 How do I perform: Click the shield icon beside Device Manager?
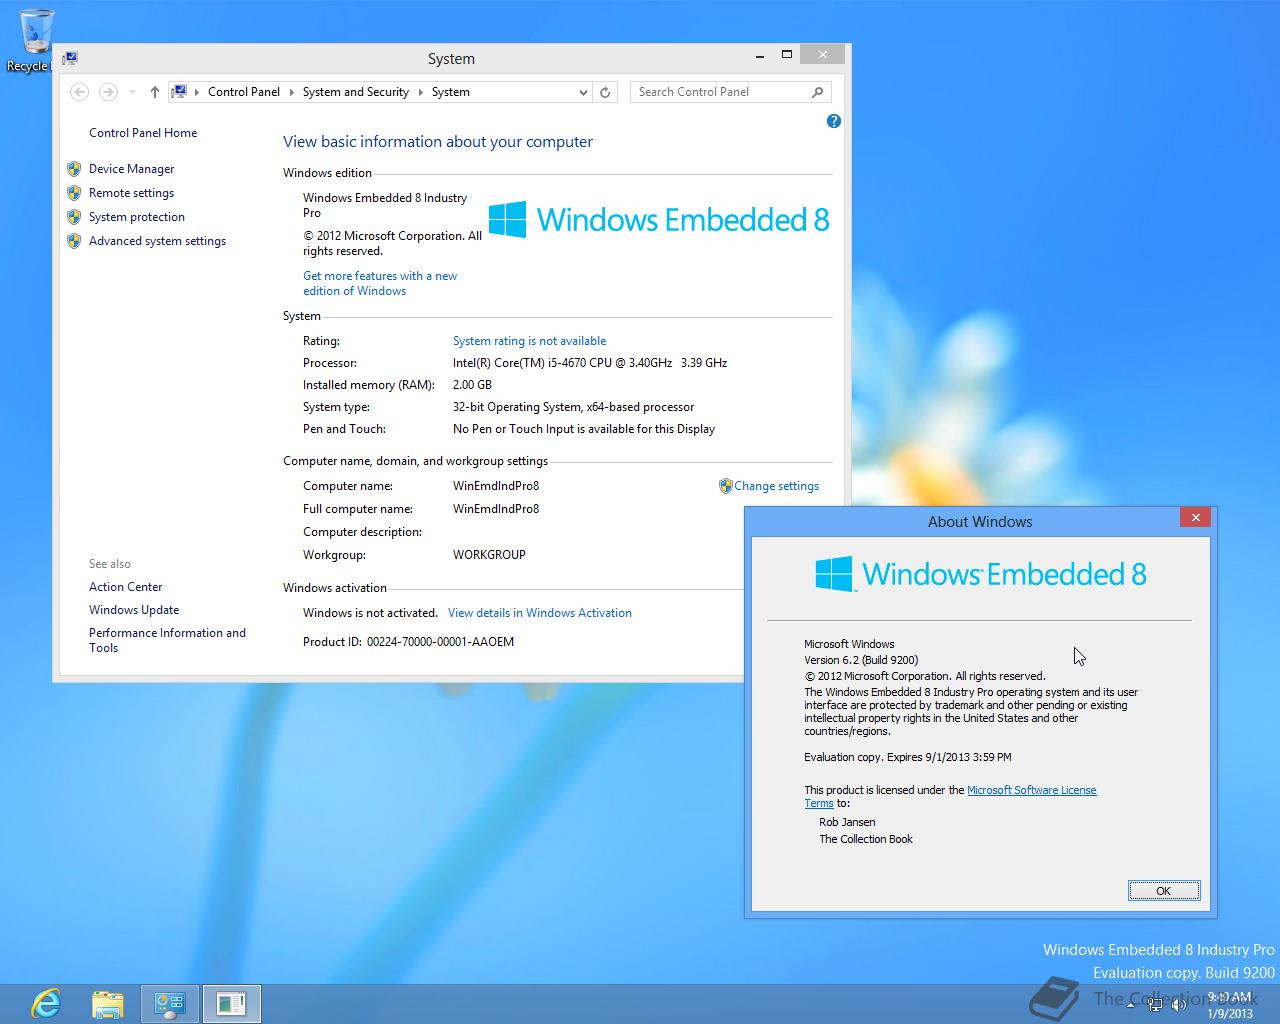pyautogui.click(x=74, y=169)
